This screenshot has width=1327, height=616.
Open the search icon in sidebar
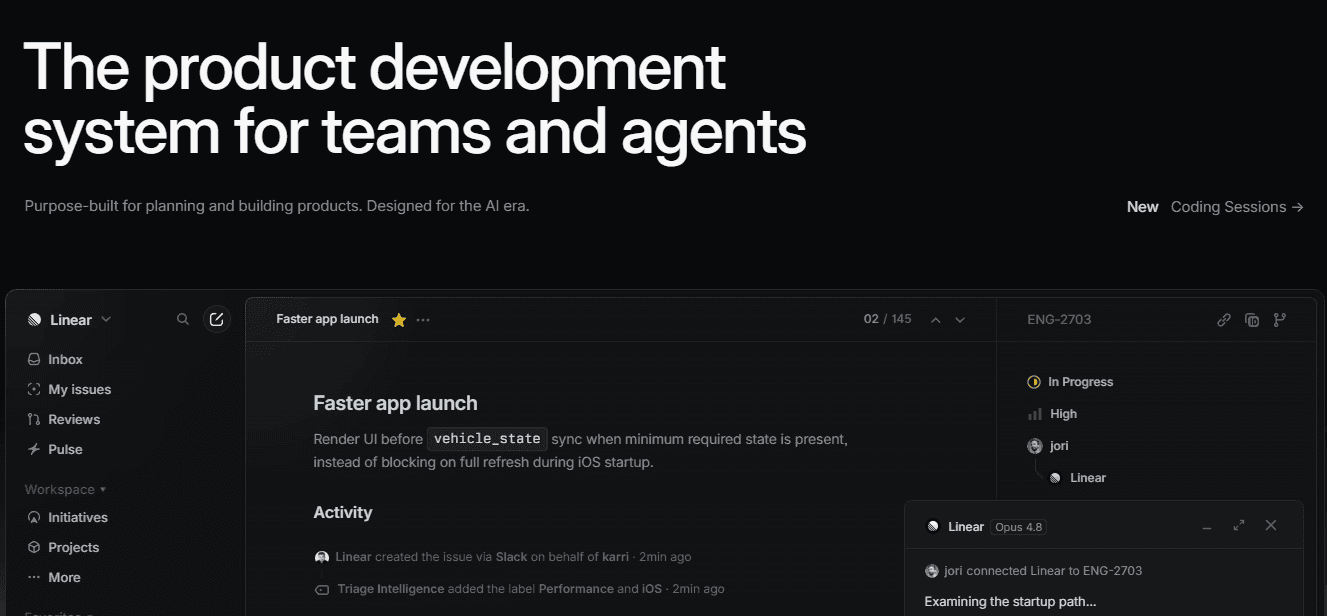[183, 319]
